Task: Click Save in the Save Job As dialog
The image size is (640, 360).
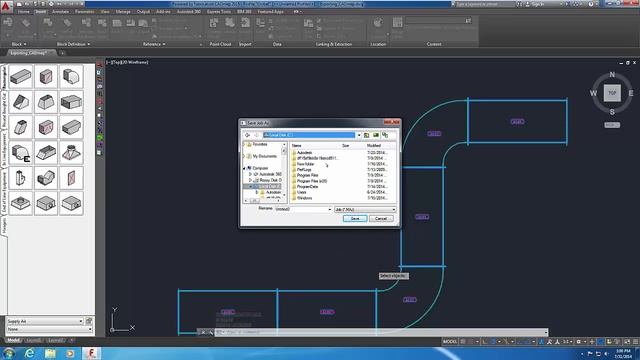Action: tap(355, 219)
